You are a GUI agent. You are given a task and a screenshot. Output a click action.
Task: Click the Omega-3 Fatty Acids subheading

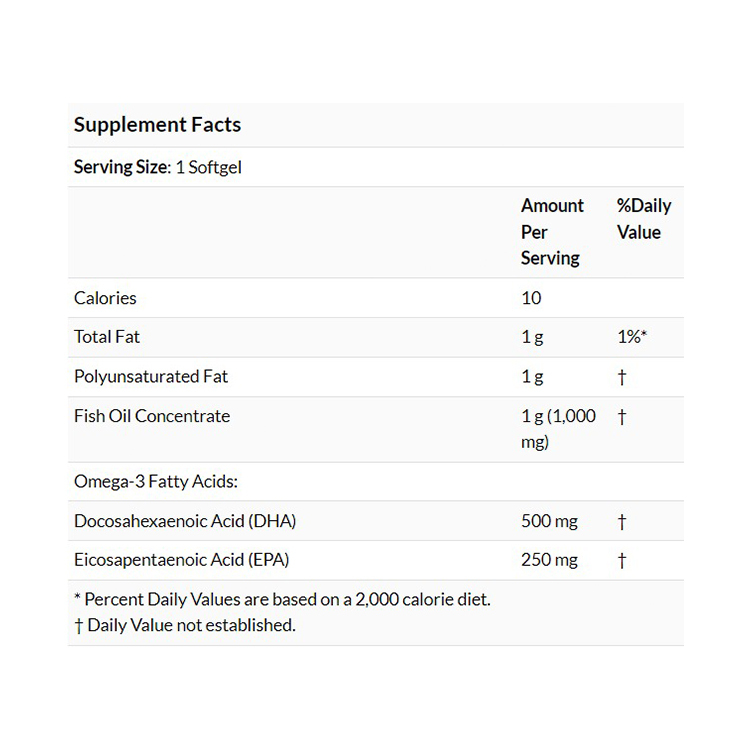156,481
